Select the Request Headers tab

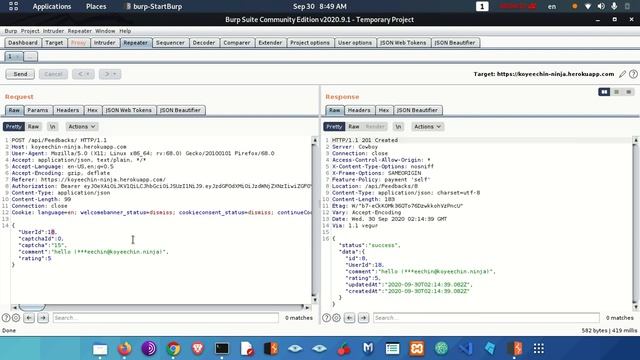pyautogui.click(x=67, y=110)
